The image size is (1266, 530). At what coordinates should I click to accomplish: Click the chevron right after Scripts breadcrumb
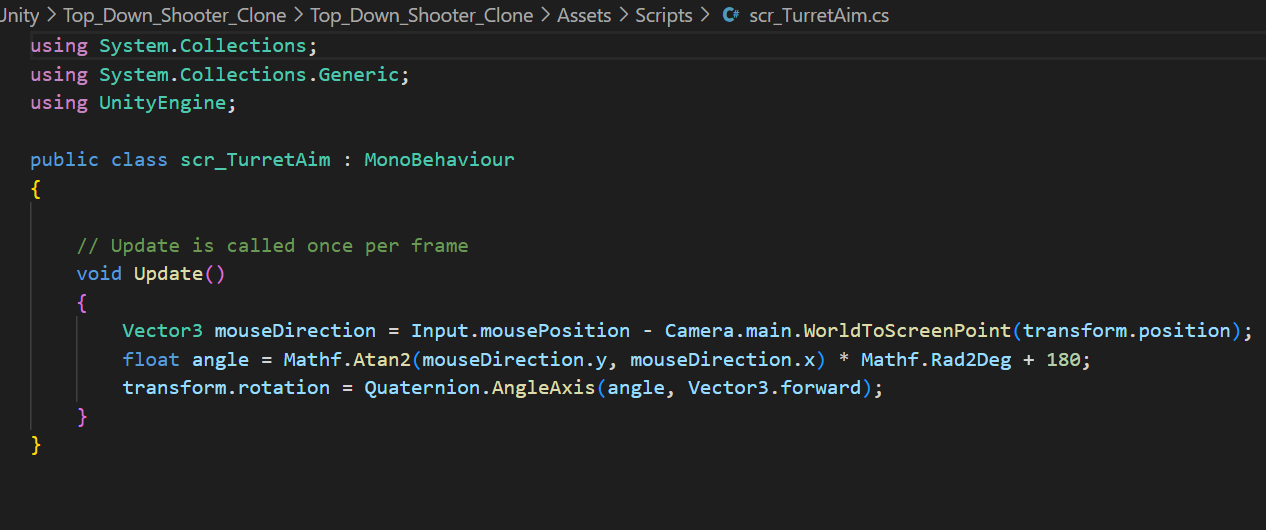706,15
